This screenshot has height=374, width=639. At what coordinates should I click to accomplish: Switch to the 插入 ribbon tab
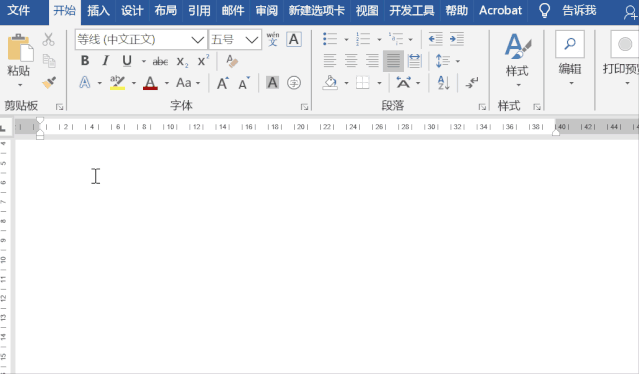[x=98, y=11]
